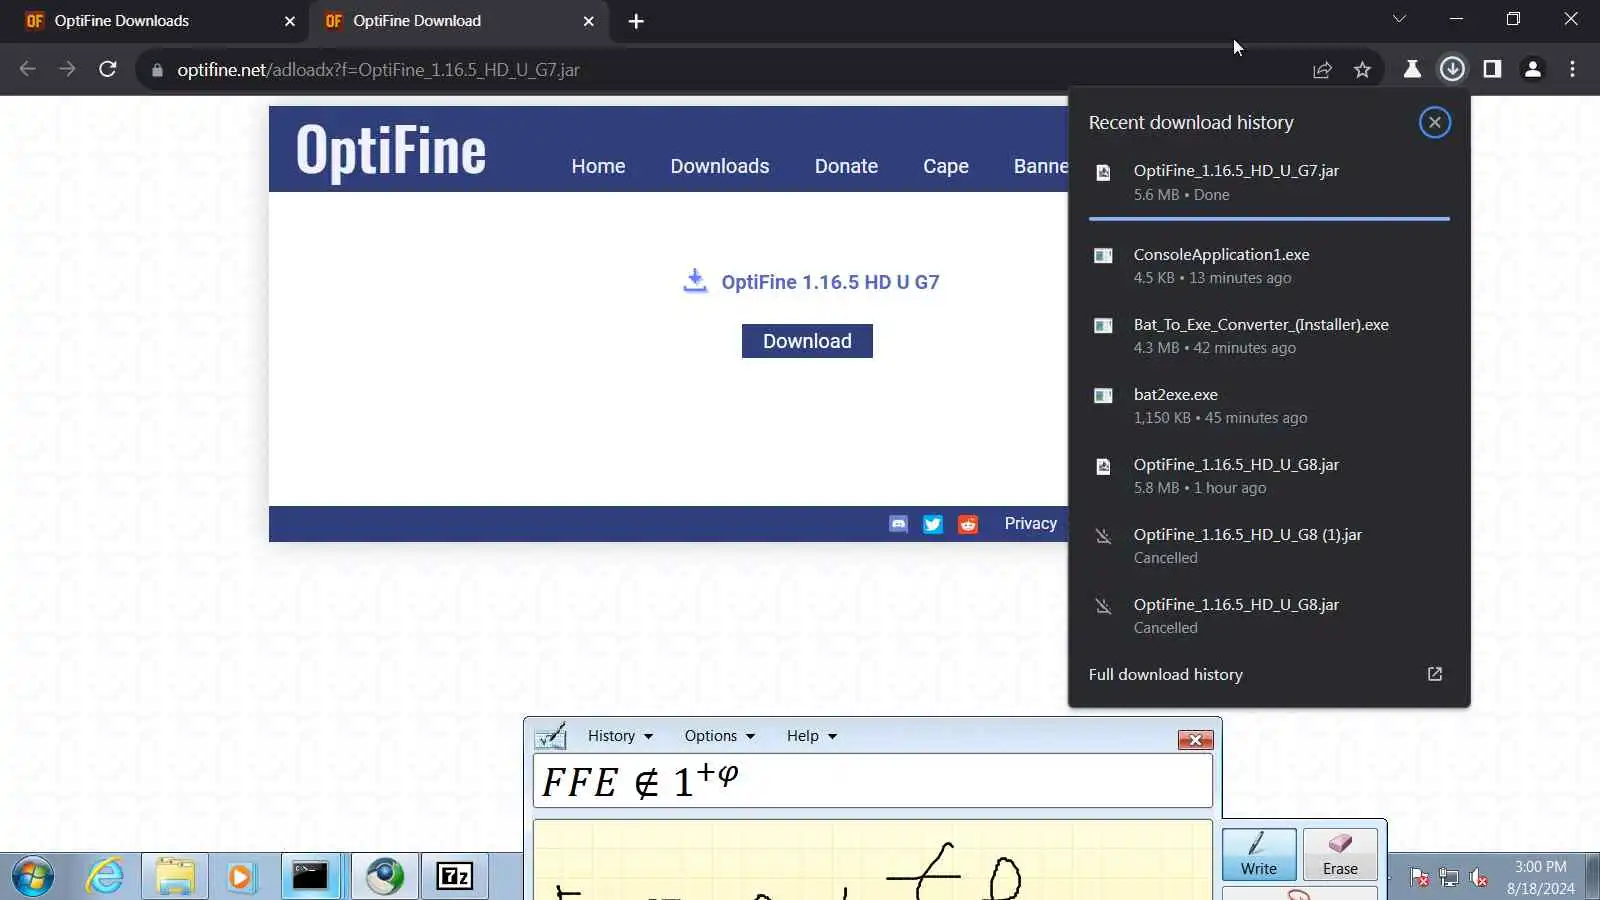1600x900 pixels.
Task: Go to Home in OptiFine navigation
Action: [598, 166]
